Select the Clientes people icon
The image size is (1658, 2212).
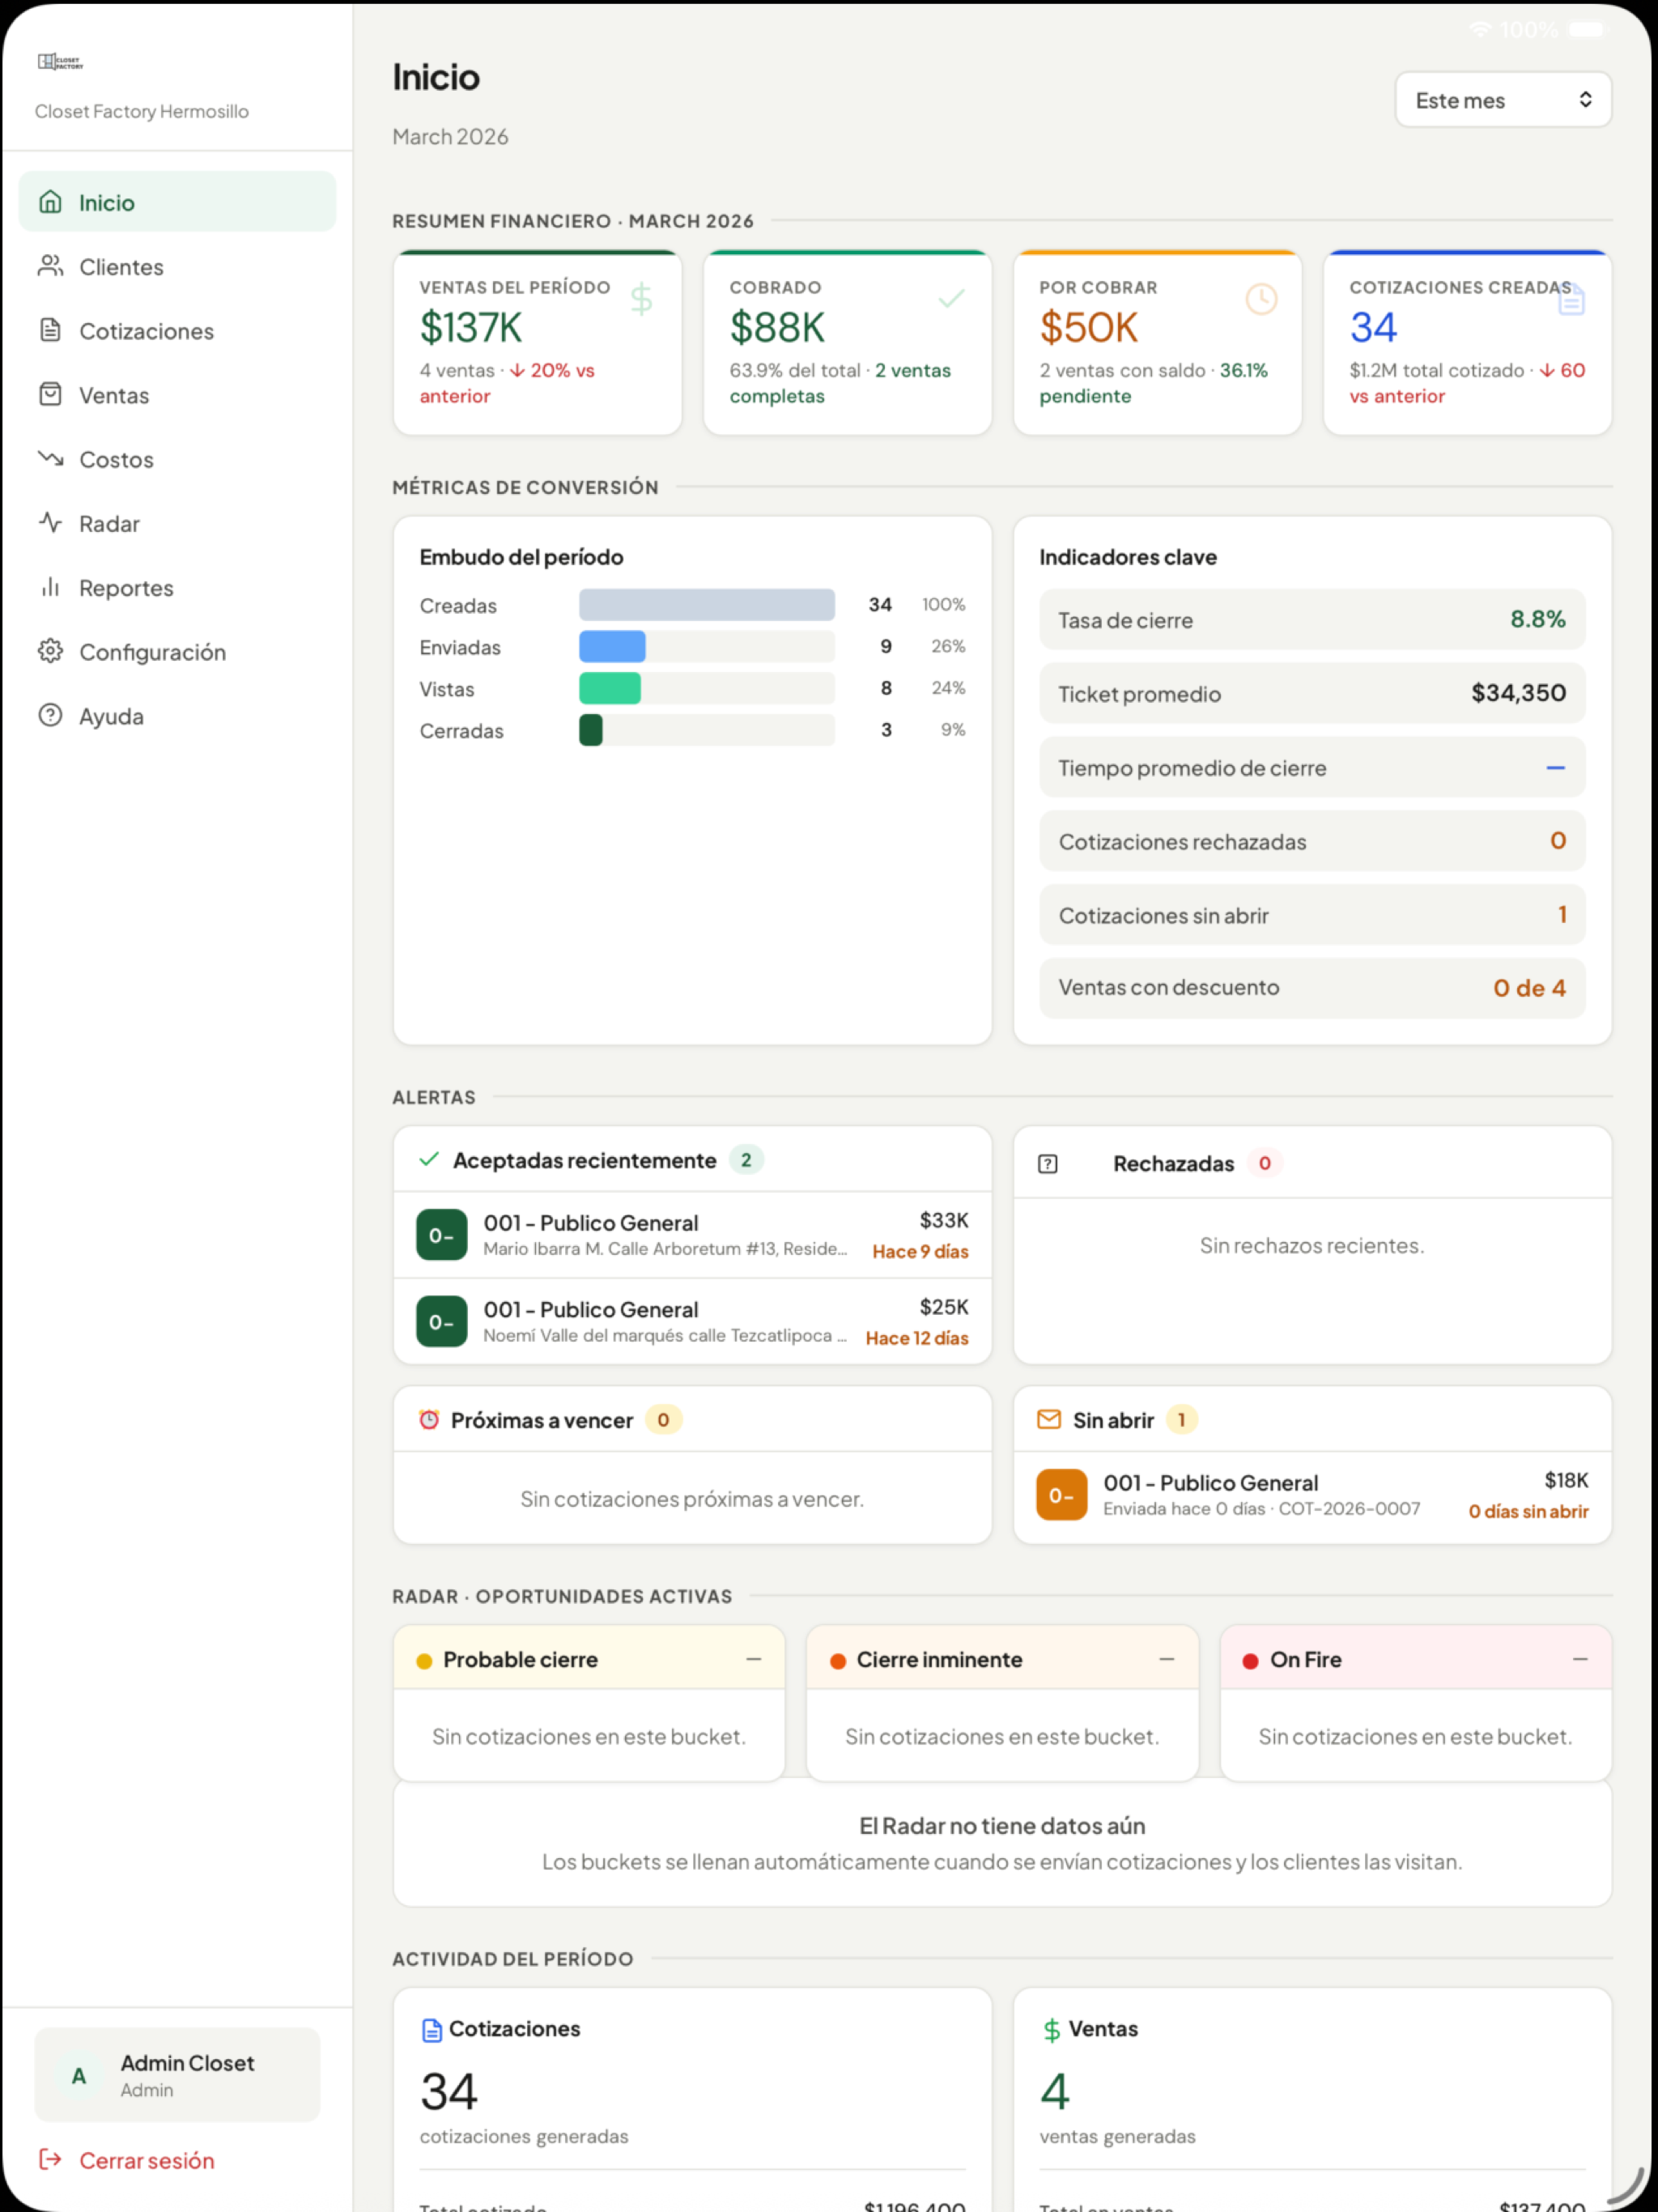click(x=50, y=266)
